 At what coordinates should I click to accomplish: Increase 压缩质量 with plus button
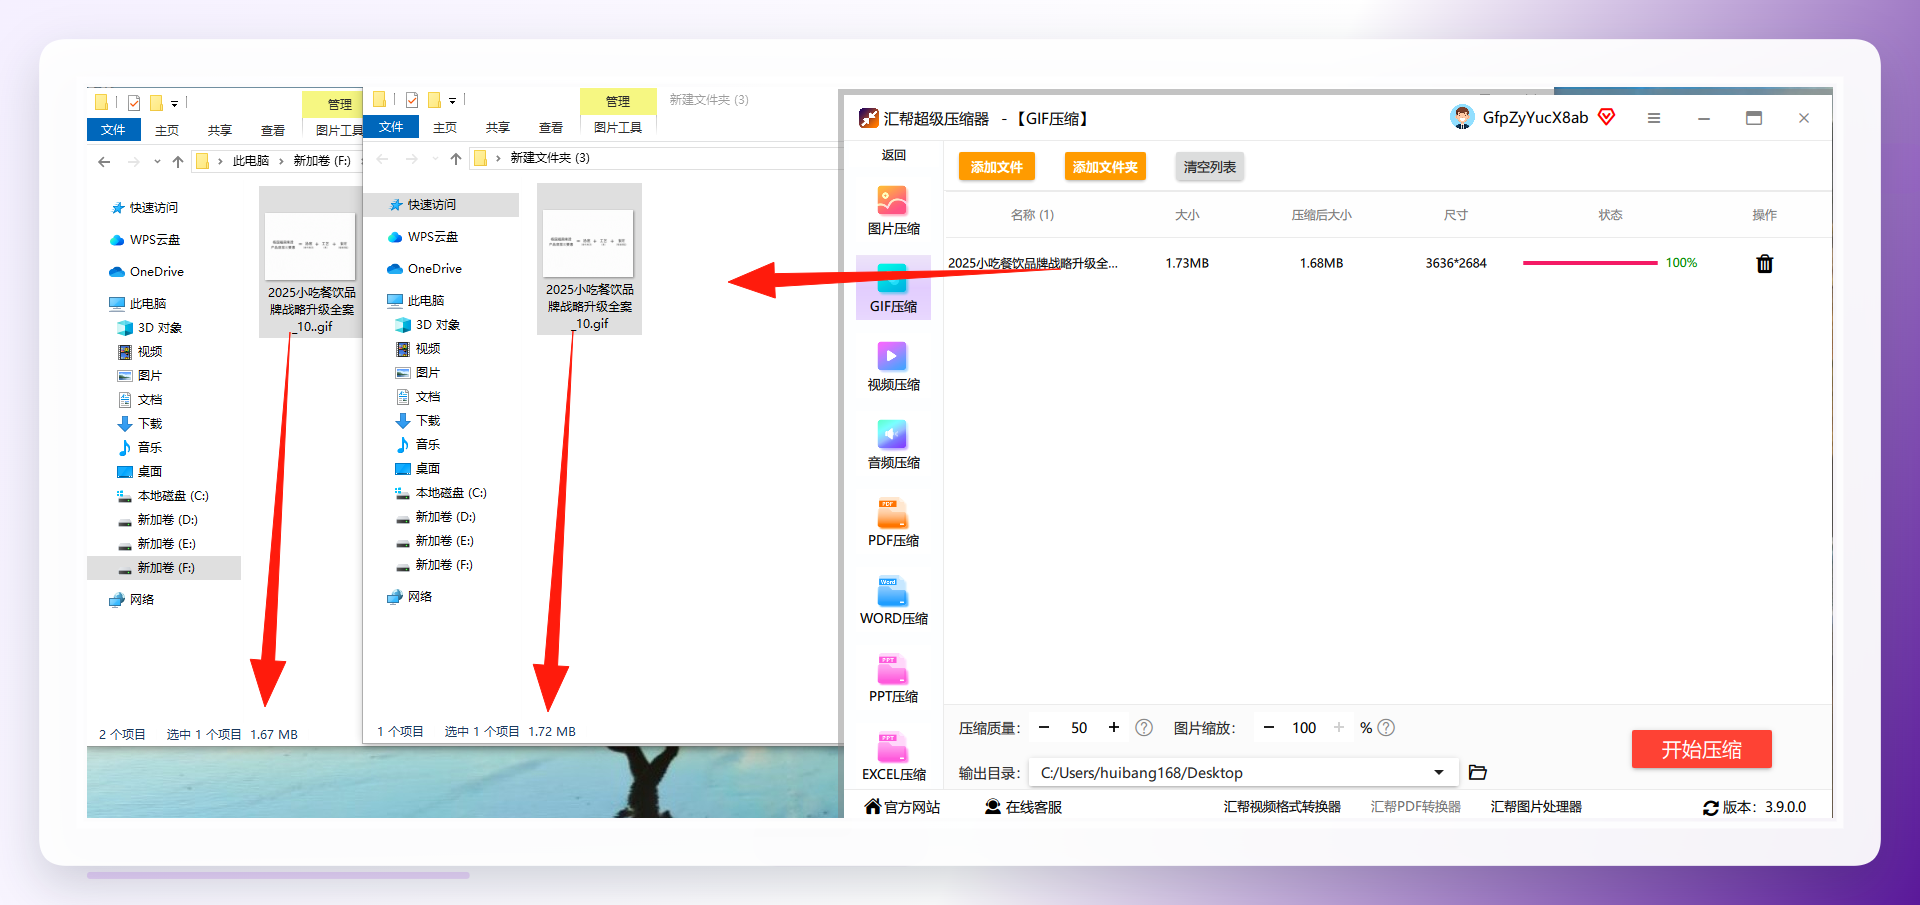point(1114,728)
